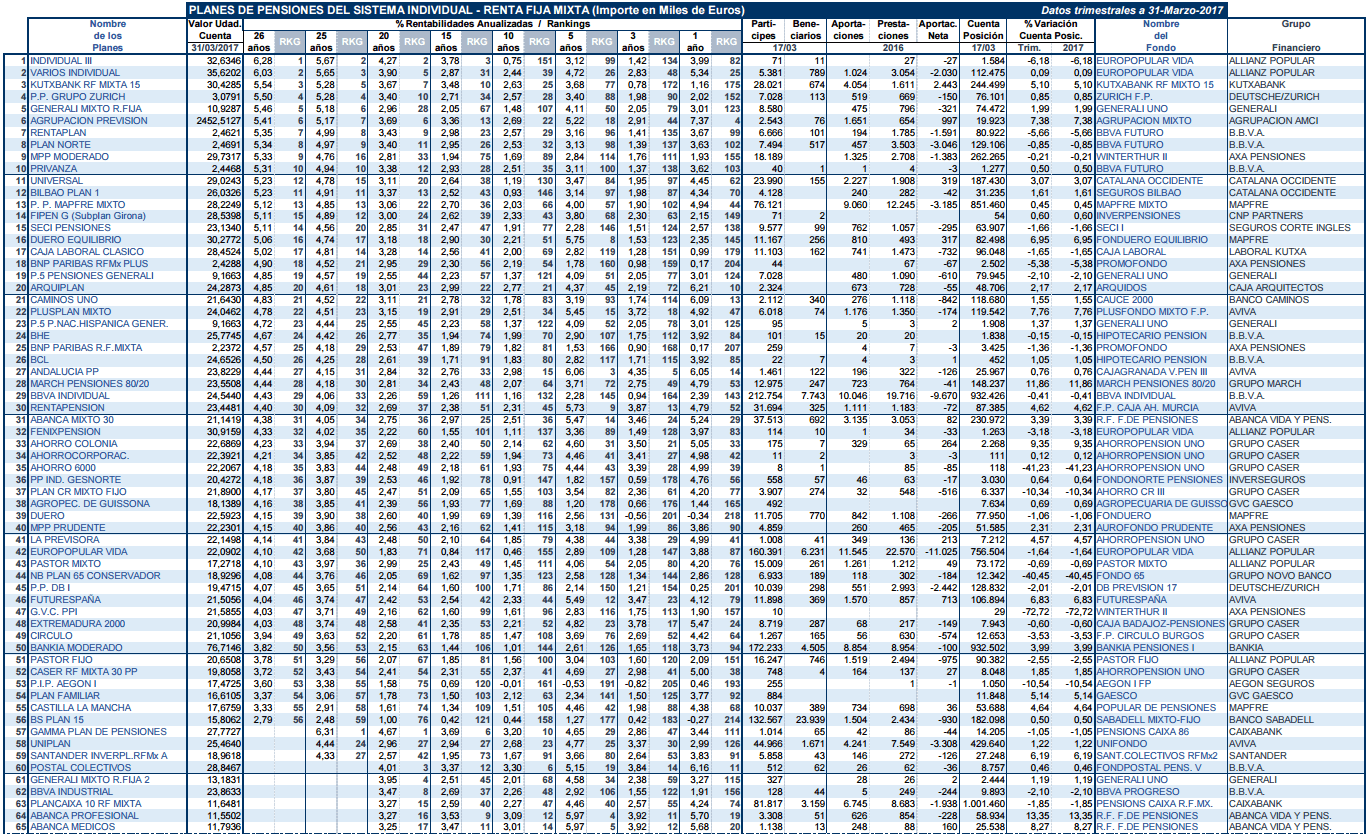Select fund 'CAJAGRANADA V.PEN III'
This screenshot has height=834, width=1368.
point(1153,370)
